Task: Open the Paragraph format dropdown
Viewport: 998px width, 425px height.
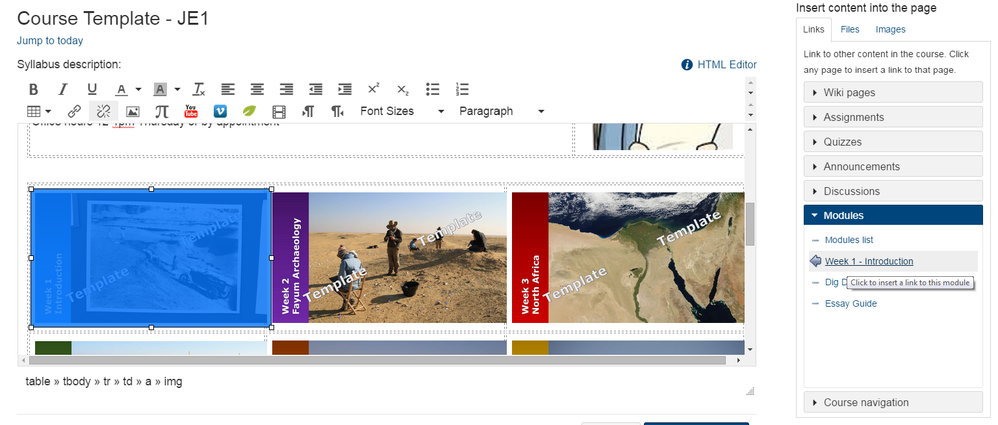Action: click(501, 111)
